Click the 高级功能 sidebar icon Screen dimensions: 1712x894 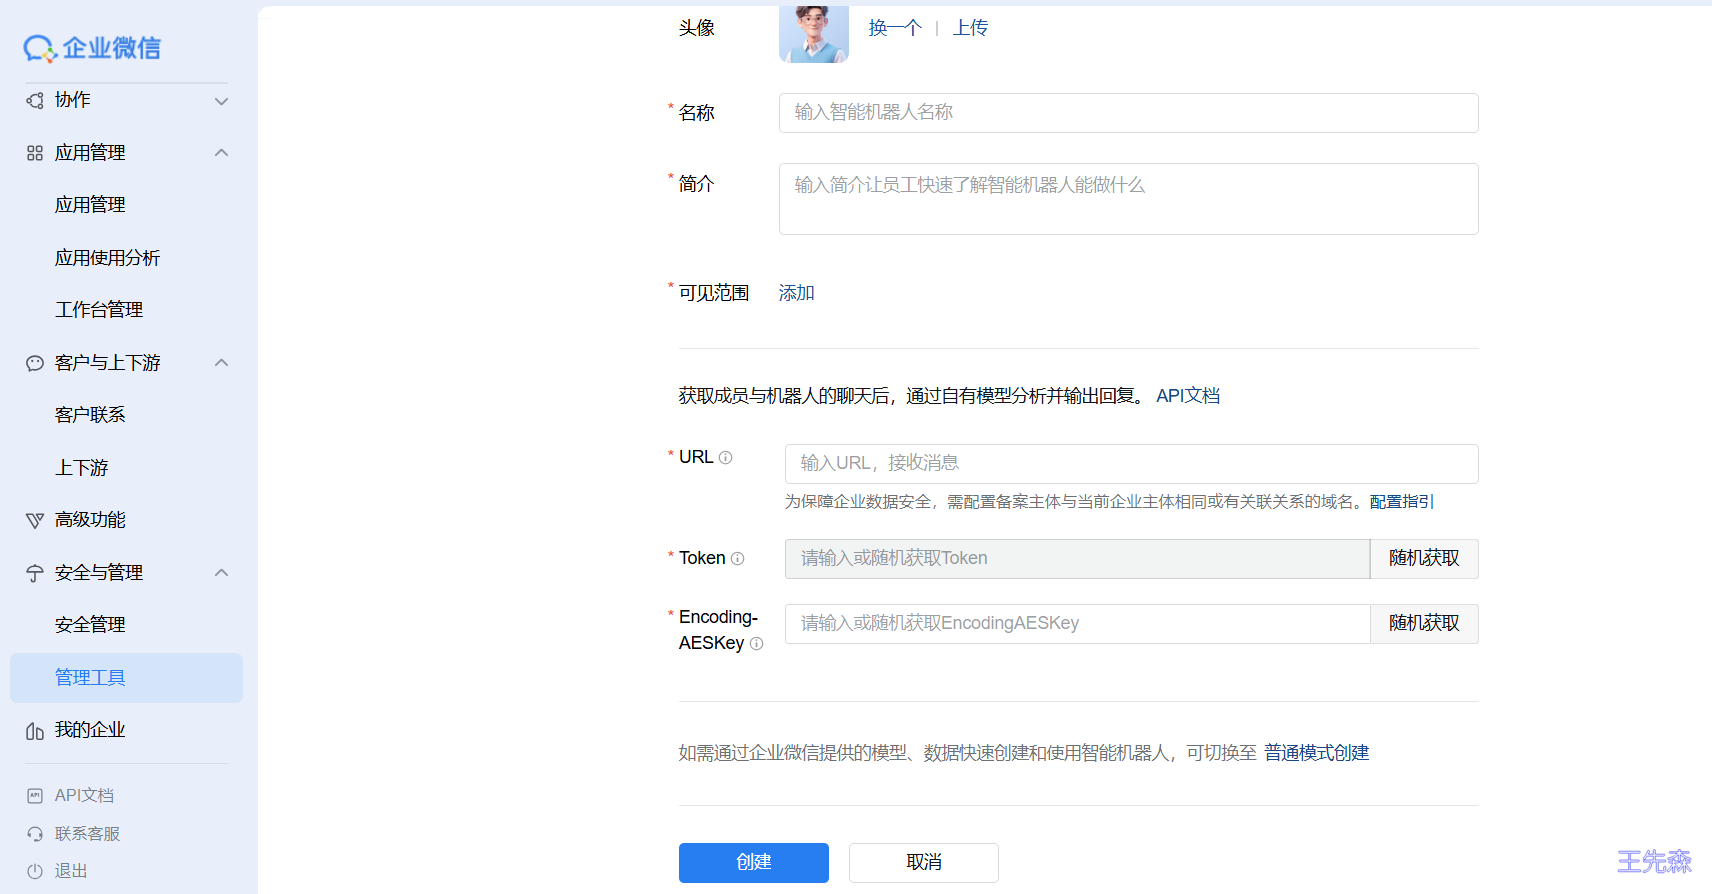[35, 520]
